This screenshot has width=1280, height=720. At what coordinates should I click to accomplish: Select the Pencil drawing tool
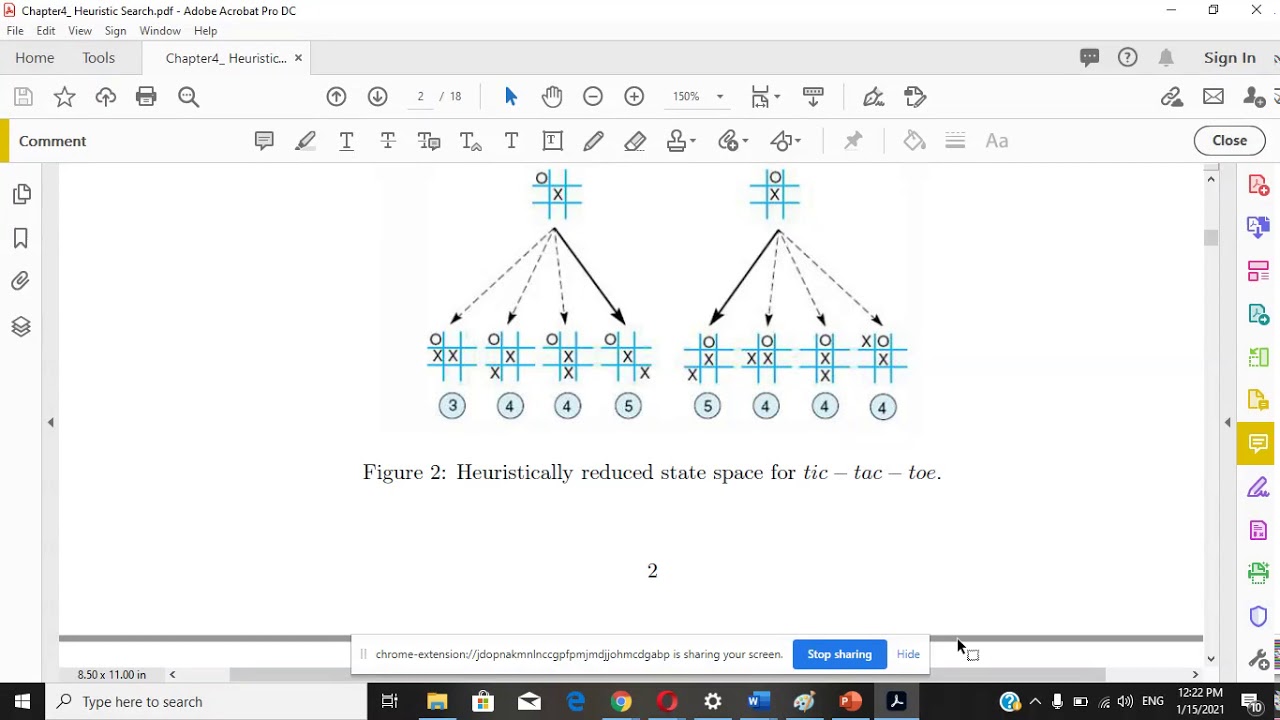point(593,141)
